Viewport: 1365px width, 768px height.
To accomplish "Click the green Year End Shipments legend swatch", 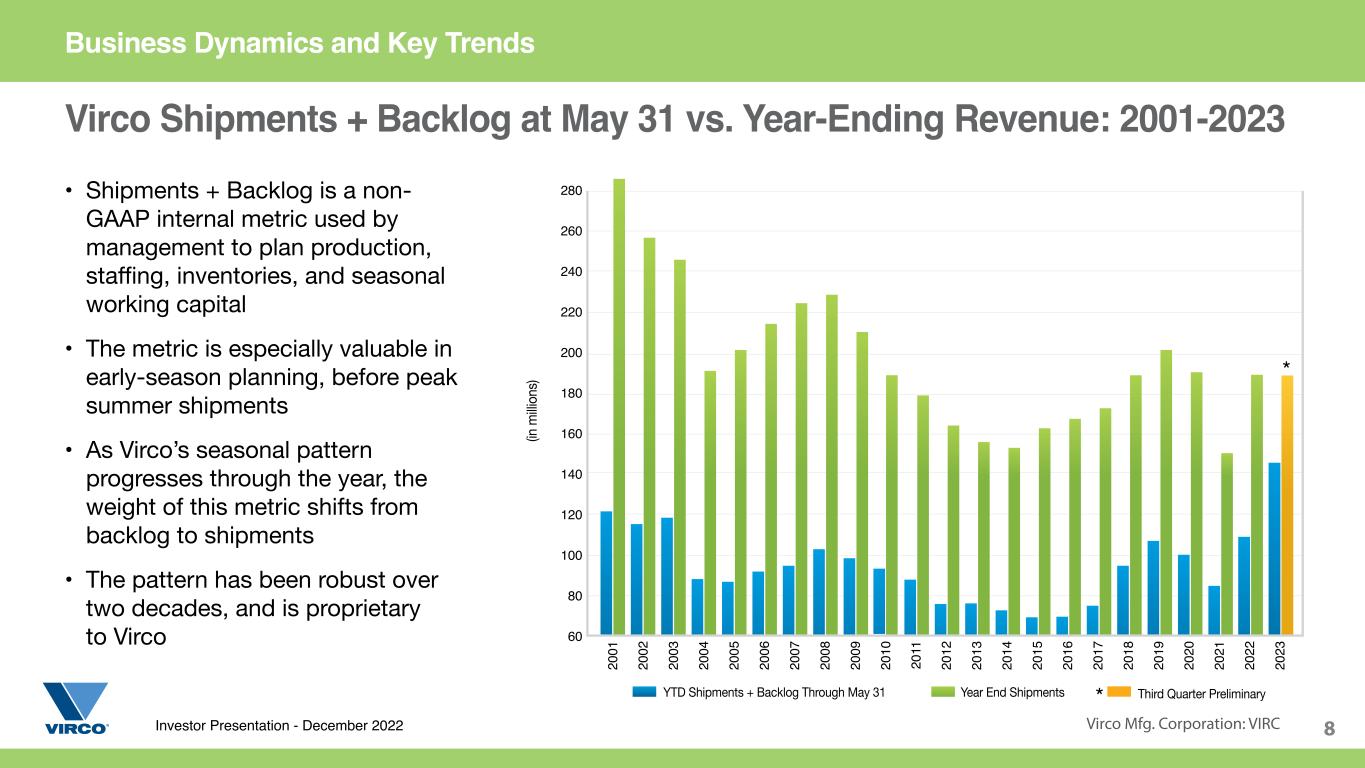I will click(x=941, y=692).
